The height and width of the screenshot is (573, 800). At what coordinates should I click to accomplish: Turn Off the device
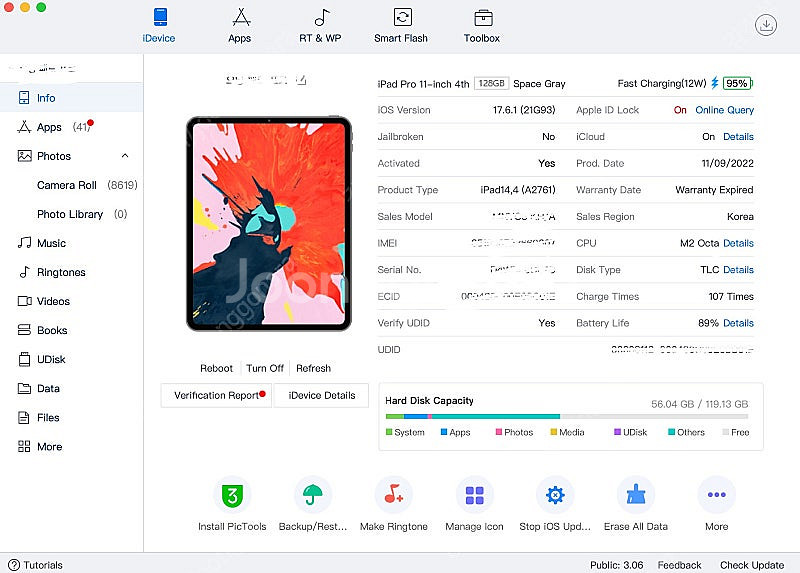[x=265, y=368]
